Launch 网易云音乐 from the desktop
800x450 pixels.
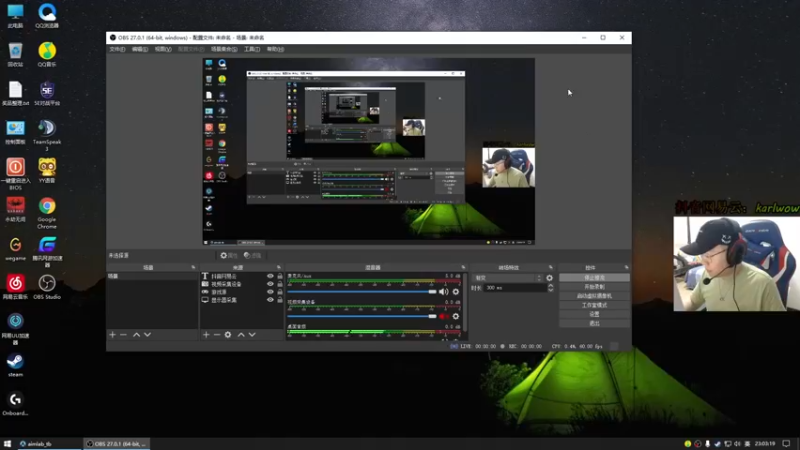[15, 287]
